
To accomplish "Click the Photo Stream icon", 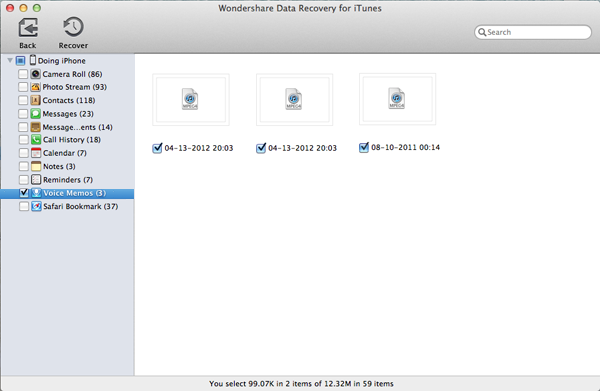I will (x=36, y=87).
